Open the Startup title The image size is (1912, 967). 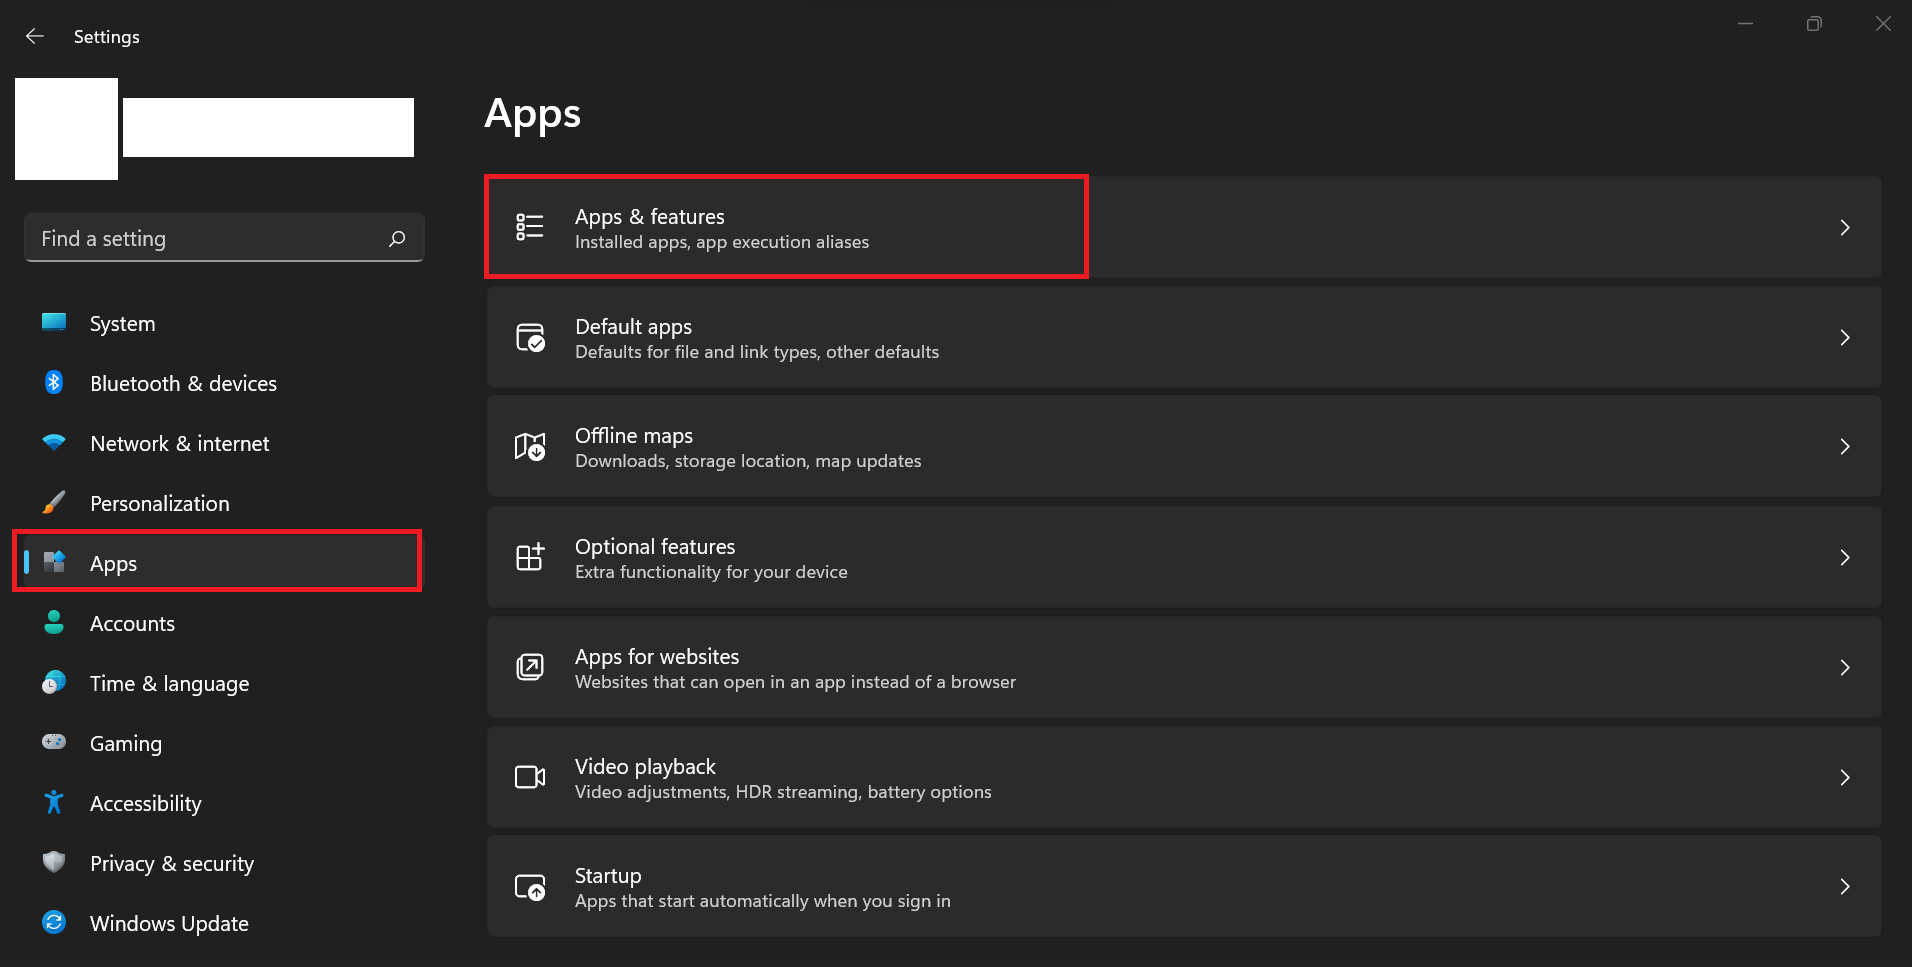608,876
